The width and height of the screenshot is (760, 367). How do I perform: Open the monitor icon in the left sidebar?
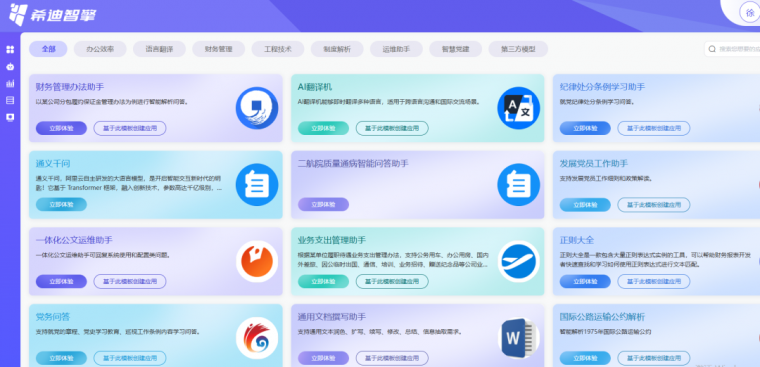pos(10,117)
